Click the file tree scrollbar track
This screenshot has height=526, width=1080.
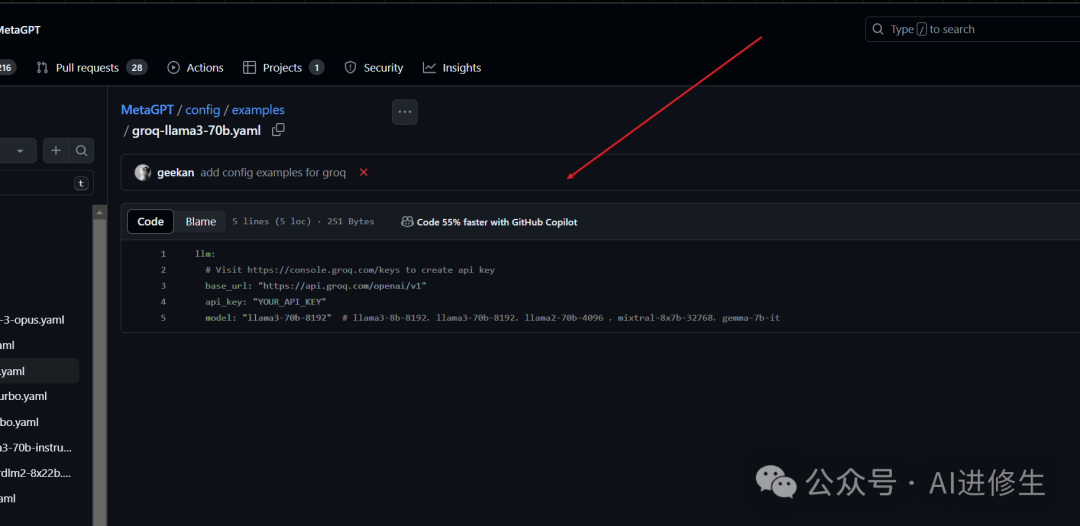click(x=100, y=372)
